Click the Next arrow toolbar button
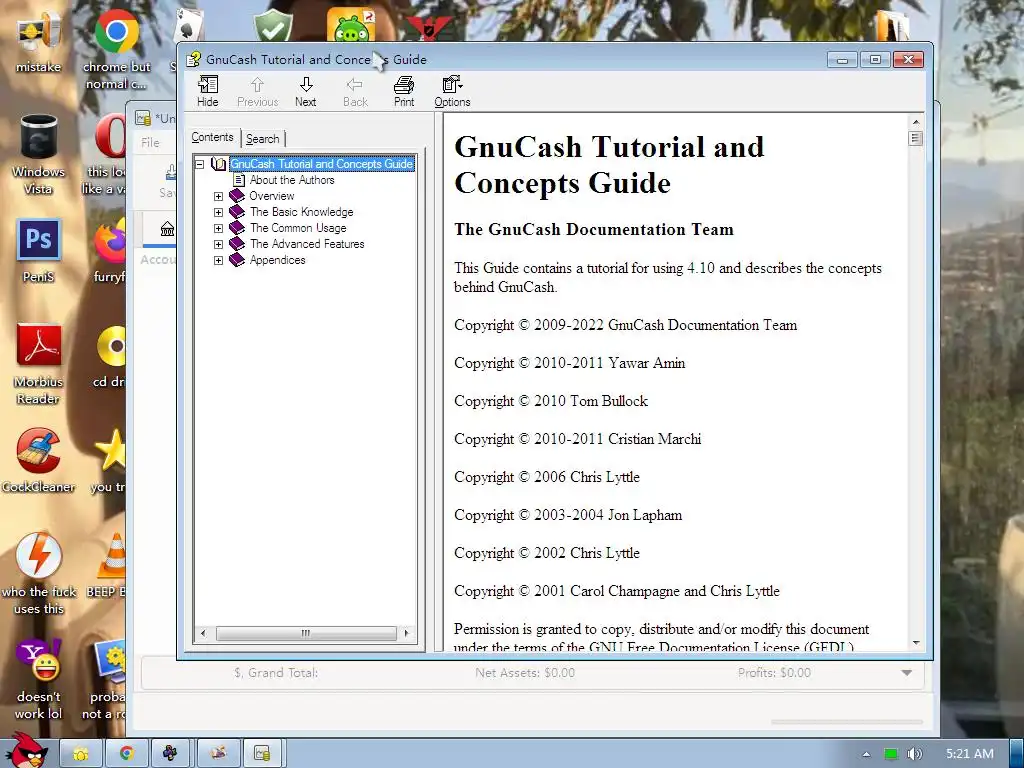 (x=306, y=91)
